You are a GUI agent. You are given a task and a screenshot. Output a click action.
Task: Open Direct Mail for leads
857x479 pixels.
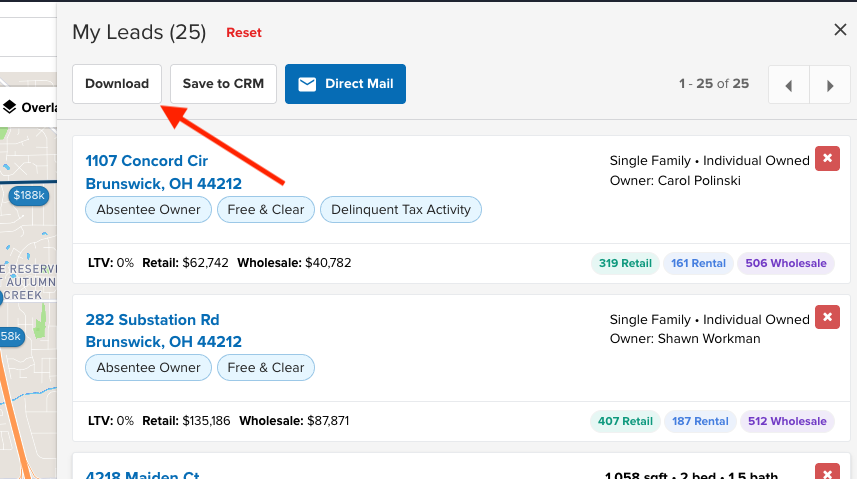tap(345, 84)
